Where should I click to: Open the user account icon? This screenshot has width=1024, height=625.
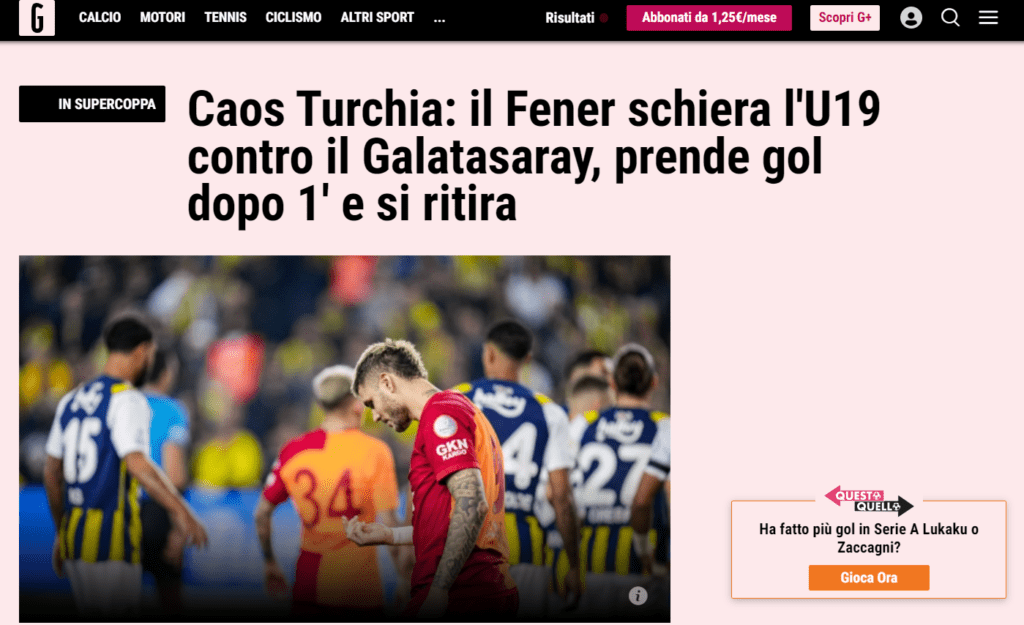point(910,18)
